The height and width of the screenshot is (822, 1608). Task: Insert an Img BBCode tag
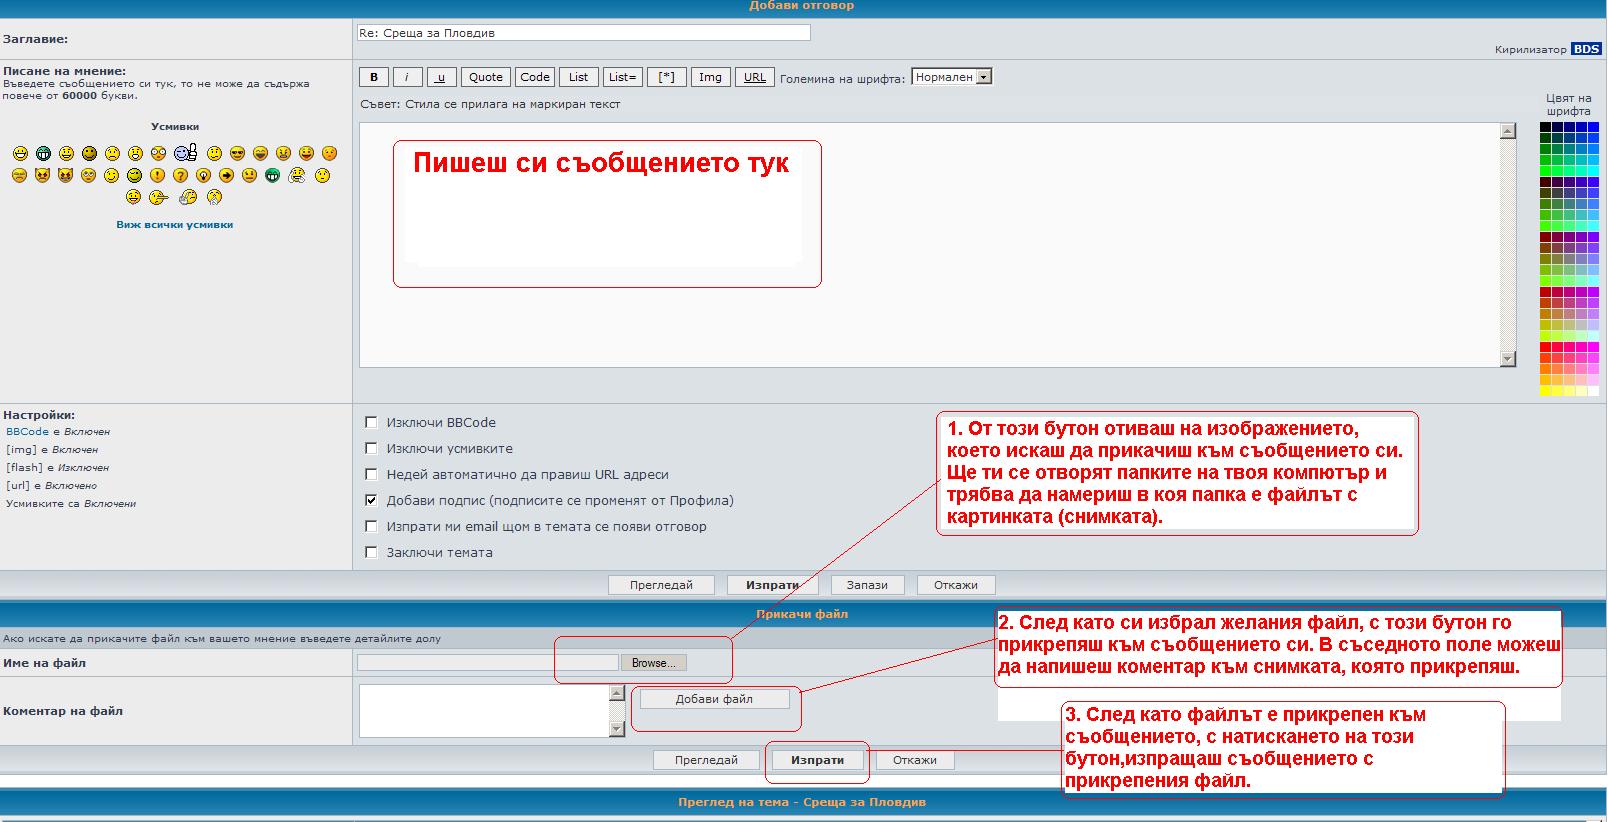coord(710,77)
